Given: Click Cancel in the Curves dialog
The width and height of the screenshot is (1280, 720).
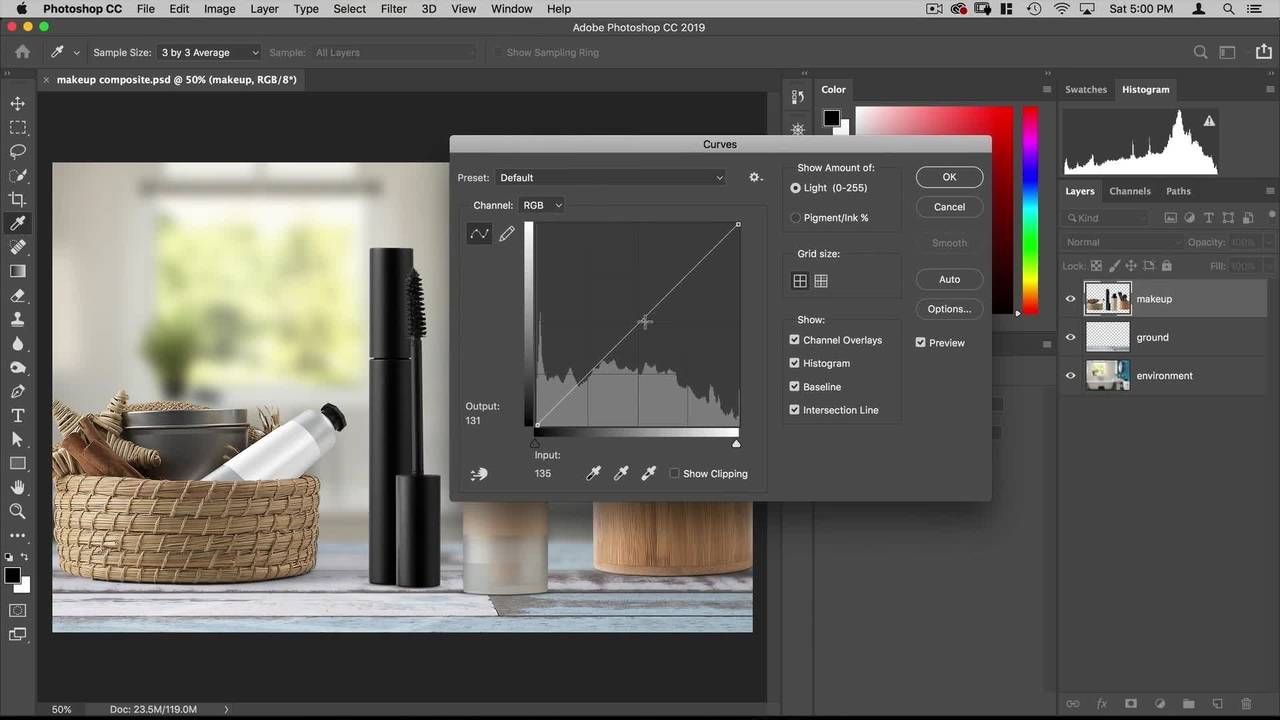Looking at the screenshot, I should pos(949,207).
